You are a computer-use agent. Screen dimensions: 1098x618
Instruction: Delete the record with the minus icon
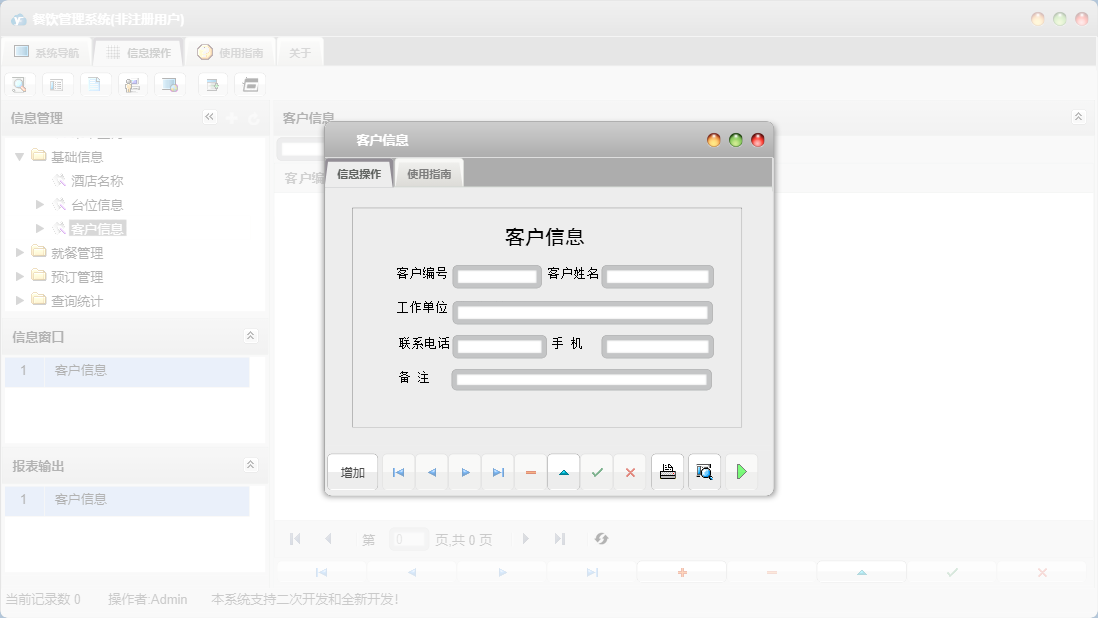pyautogui.click(x=530, y=471)
